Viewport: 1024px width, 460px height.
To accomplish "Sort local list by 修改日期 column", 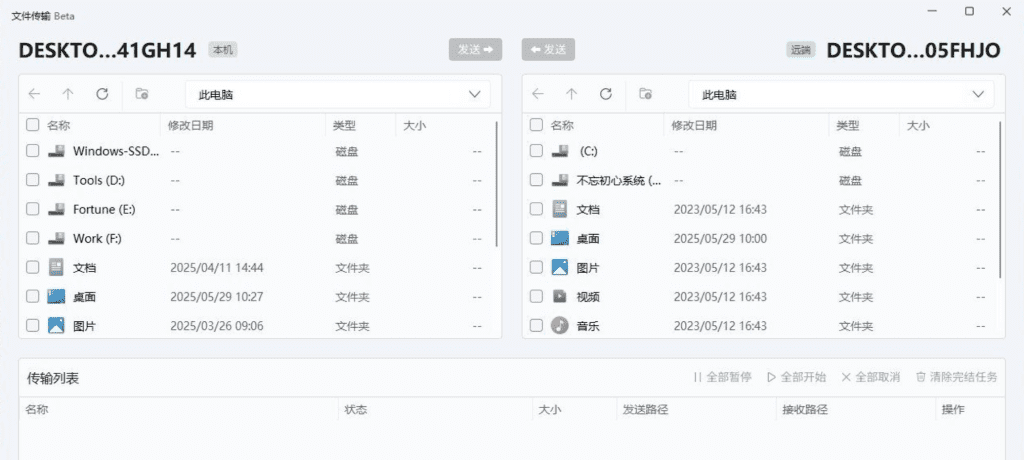I will [190, 125].
